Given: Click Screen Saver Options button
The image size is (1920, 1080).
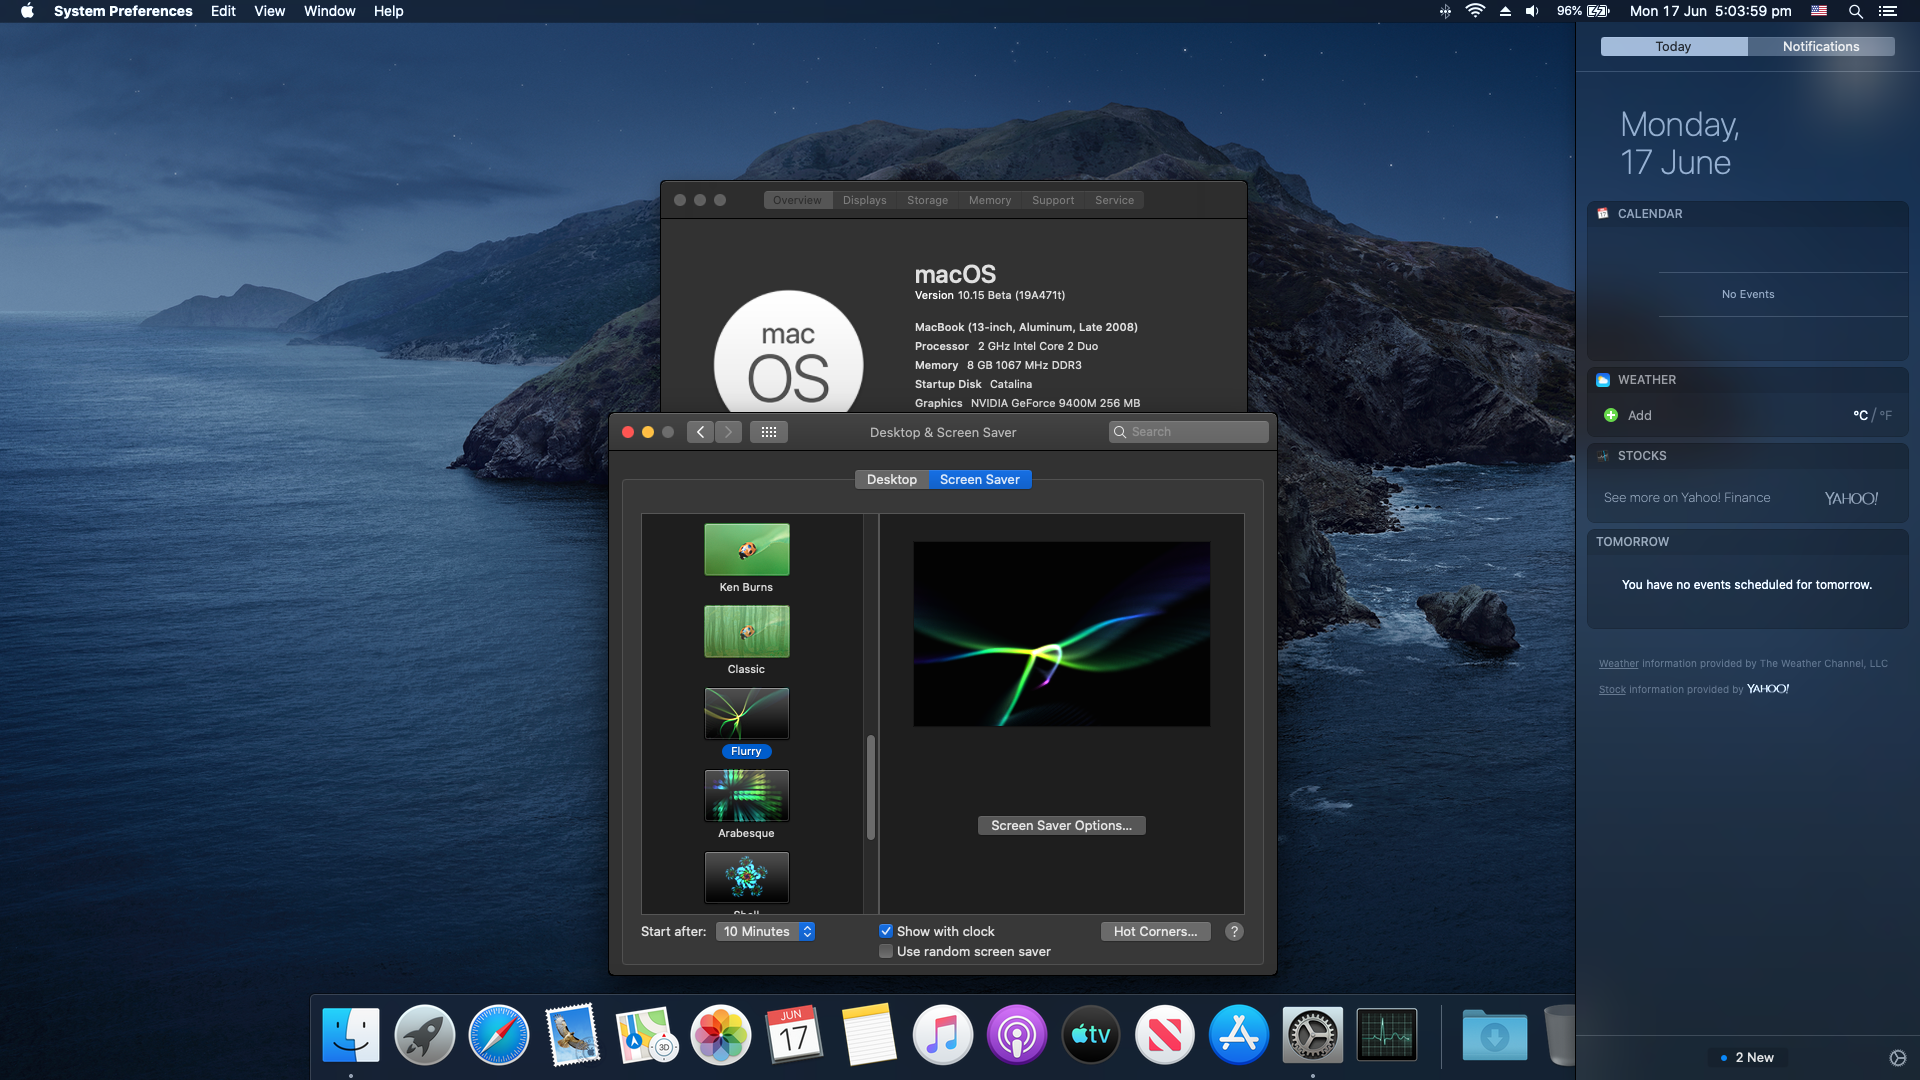Looking at the screenshot, I should pyautogui.click(x=1061, y=825).
